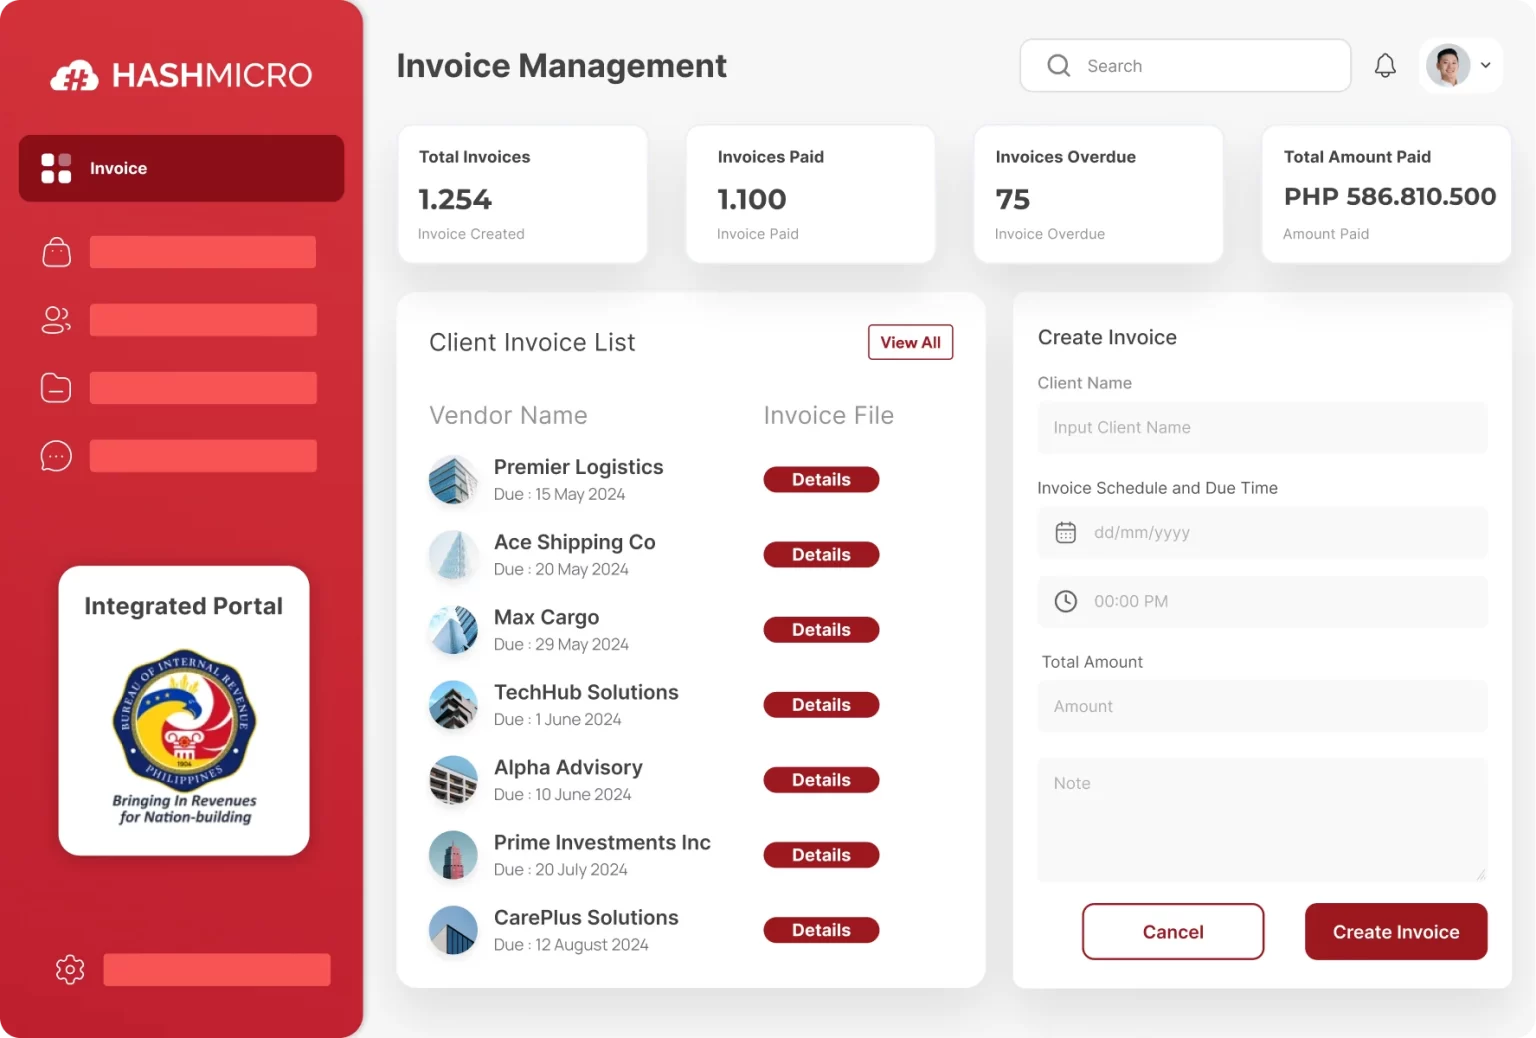The width and height of the screenshot is (1536, 1038).
Task: Click the folder icon in the sidebar
Action: coord(56,388)
